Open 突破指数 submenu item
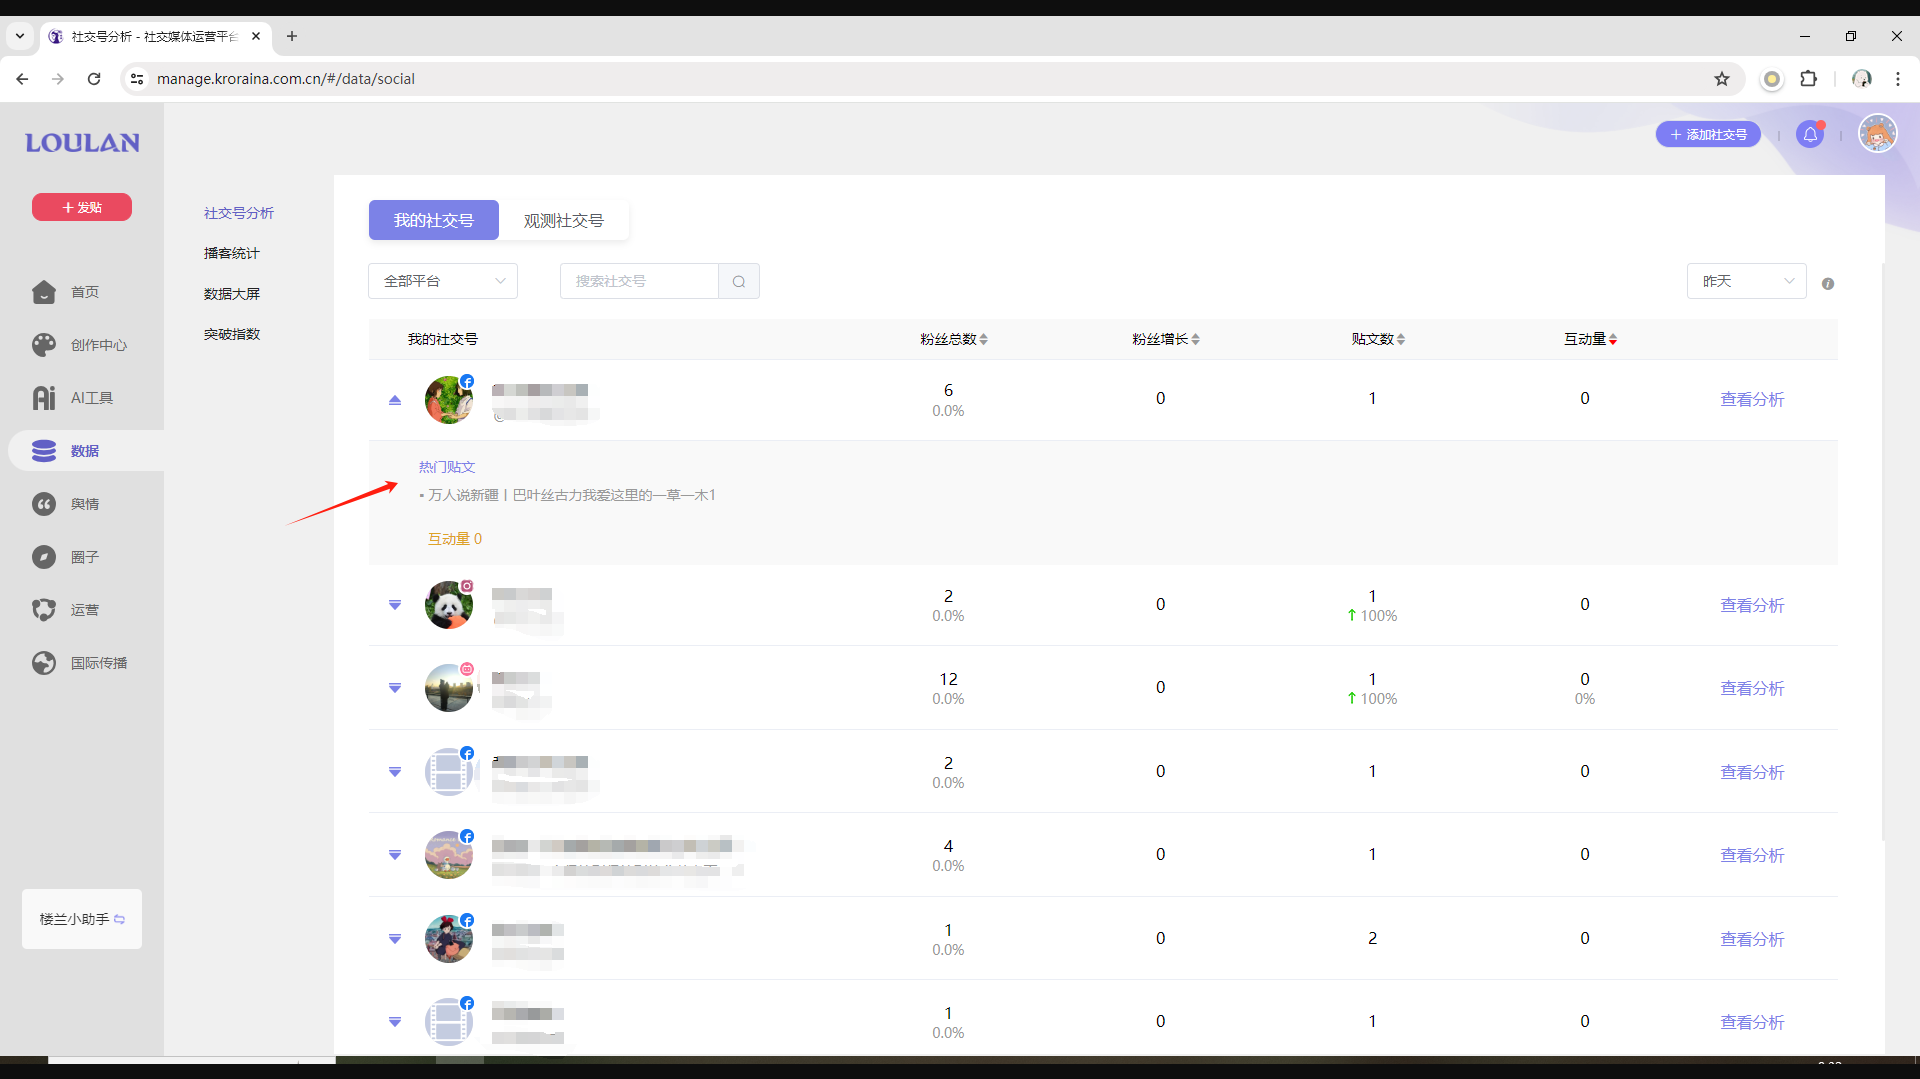This screenshot has width=1920, height=1079. click(232, 334)
